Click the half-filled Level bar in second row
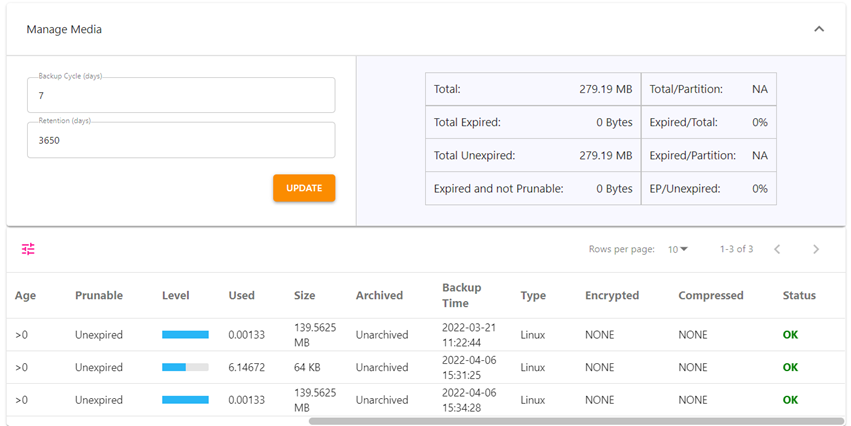This screenshot has width=851, height=426. tap(185, 367)
